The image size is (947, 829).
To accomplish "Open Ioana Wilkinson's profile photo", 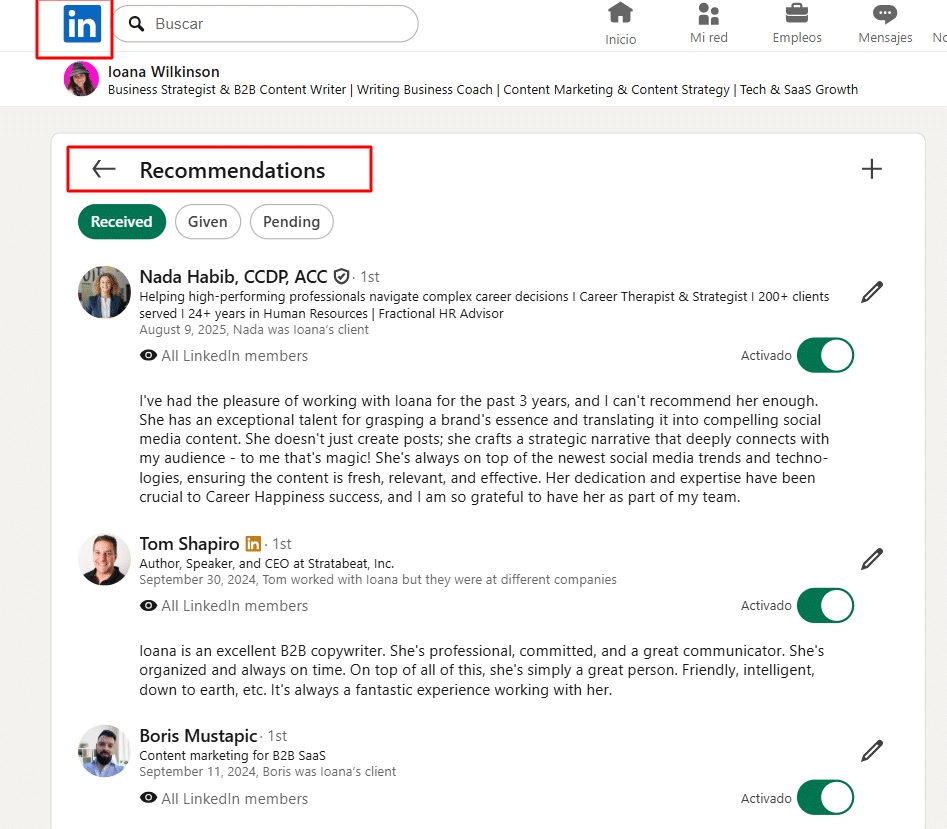I will click(81, 79).
